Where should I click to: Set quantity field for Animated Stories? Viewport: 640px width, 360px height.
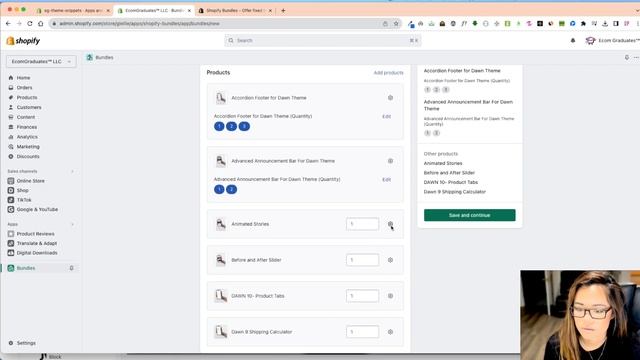tap(362, 224)
